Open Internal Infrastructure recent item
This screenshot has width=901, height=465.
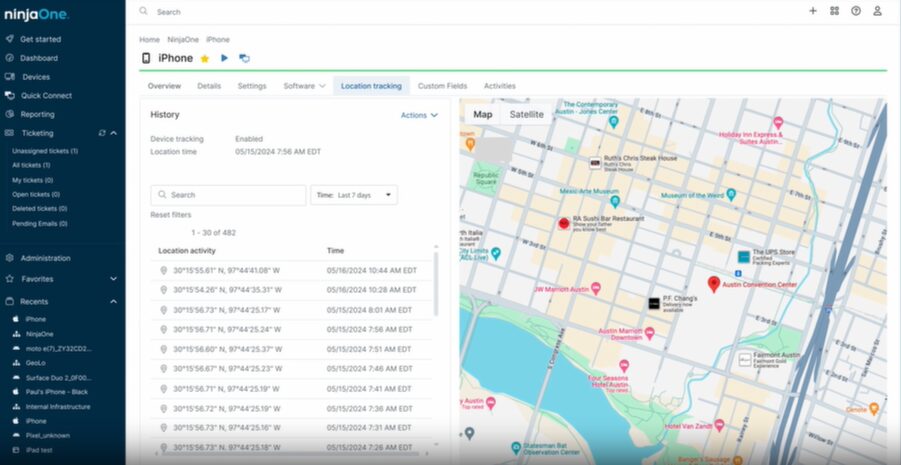(x=57, y=406)
